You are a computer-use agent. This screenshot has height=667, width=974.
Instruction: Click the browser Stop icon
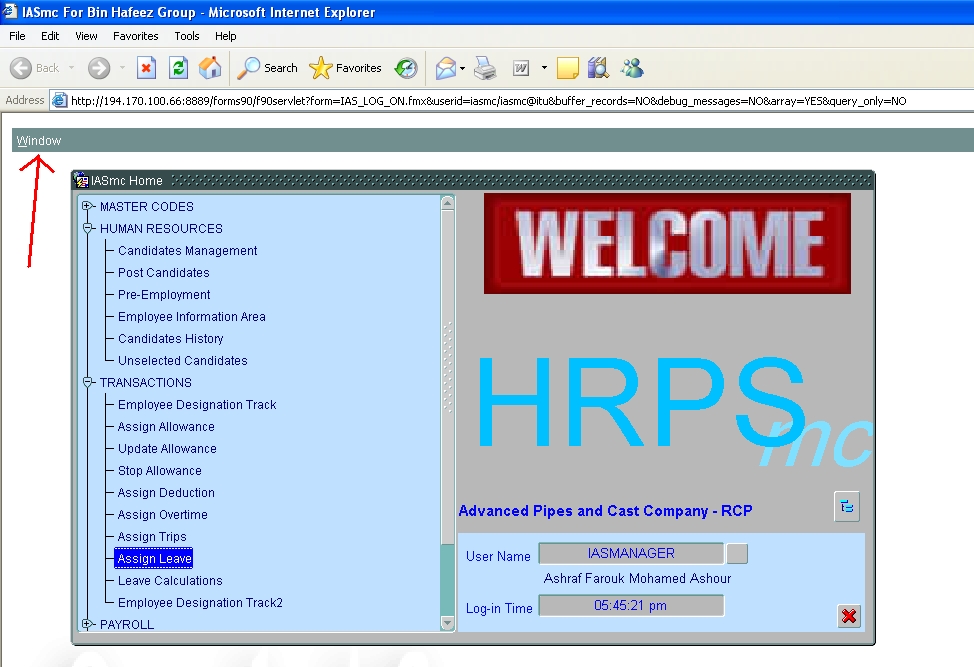tap(146, 68)
